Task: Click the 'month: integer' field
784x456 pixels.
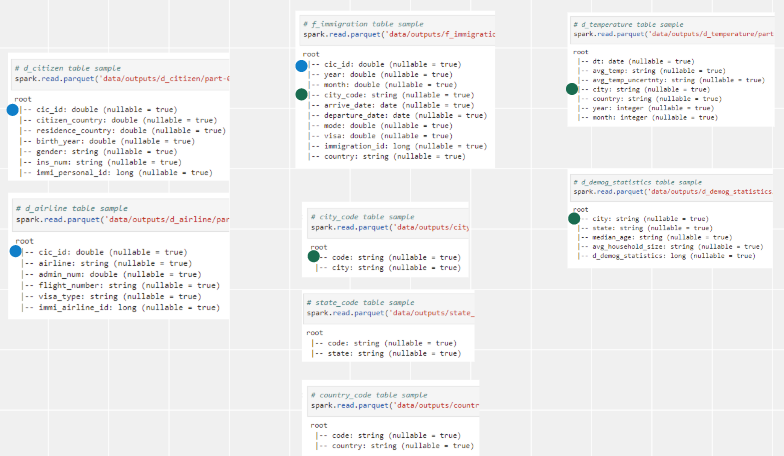Action: [648, 118]
